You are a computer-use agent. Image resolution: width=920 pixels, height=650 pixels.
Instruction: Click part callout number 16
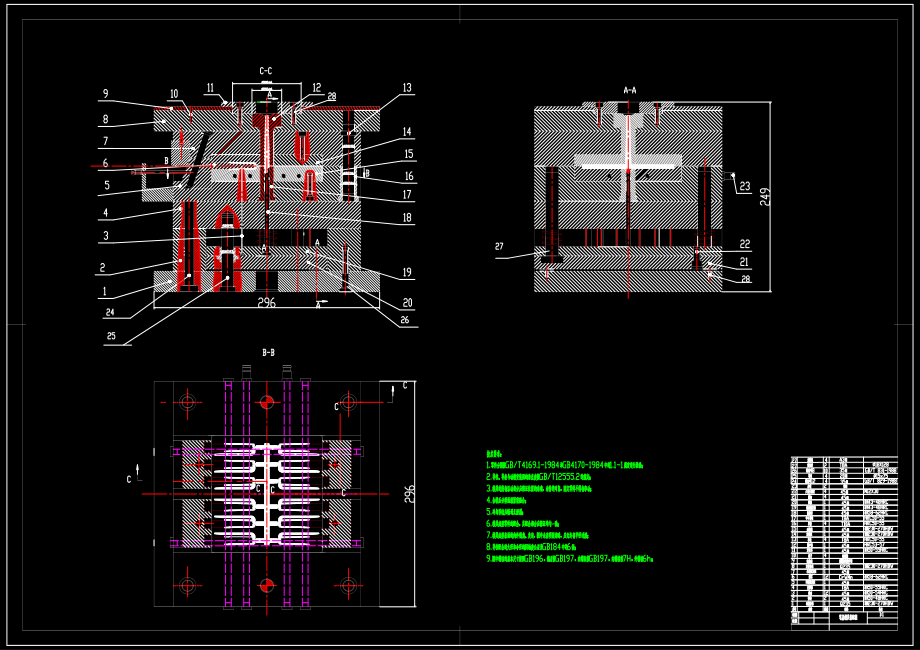(x=409, y=176)
